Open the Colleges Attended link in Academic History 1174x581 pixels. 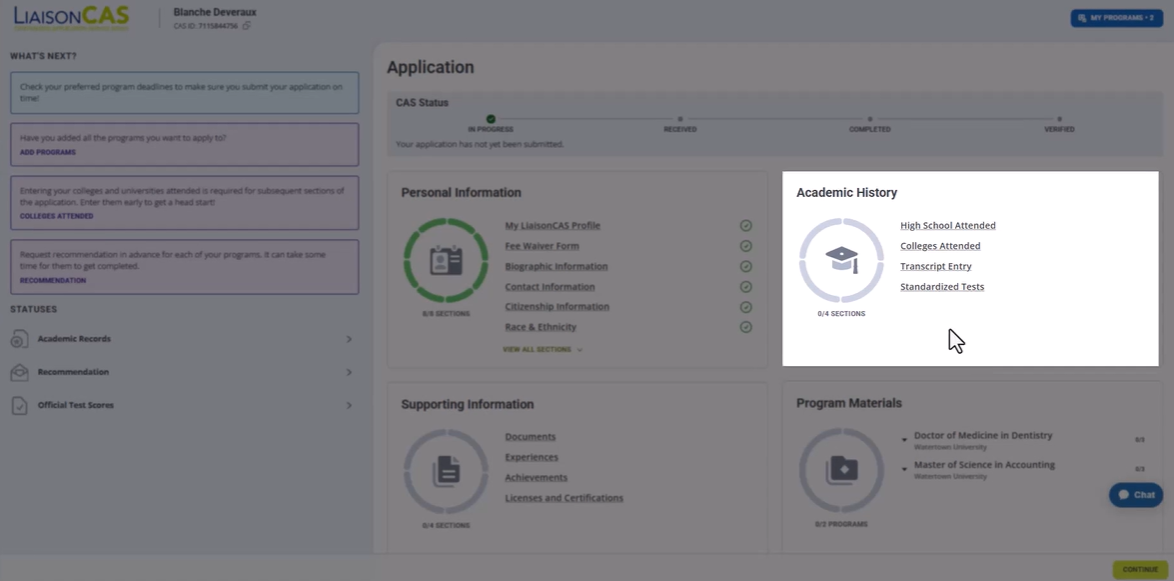tap(940, 246)
